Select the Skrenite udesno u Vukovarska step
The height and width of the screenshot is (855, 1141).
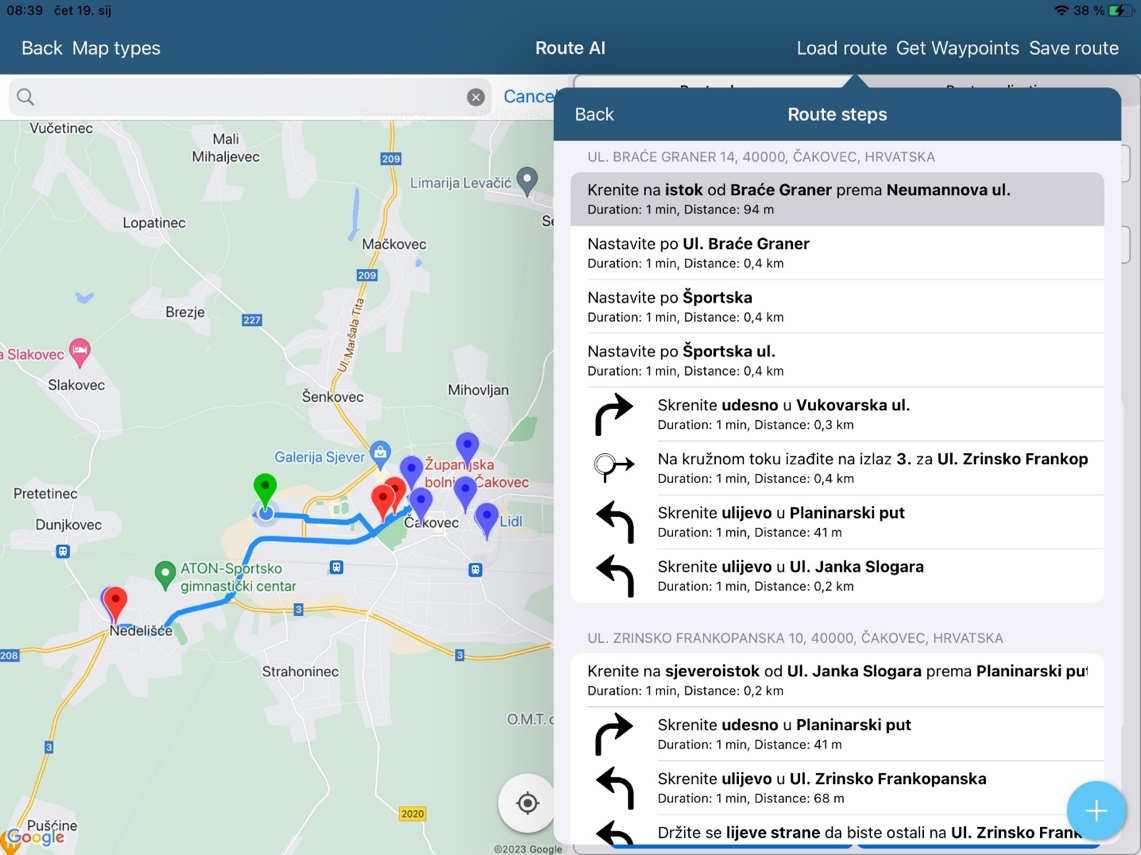click(837, 414)
